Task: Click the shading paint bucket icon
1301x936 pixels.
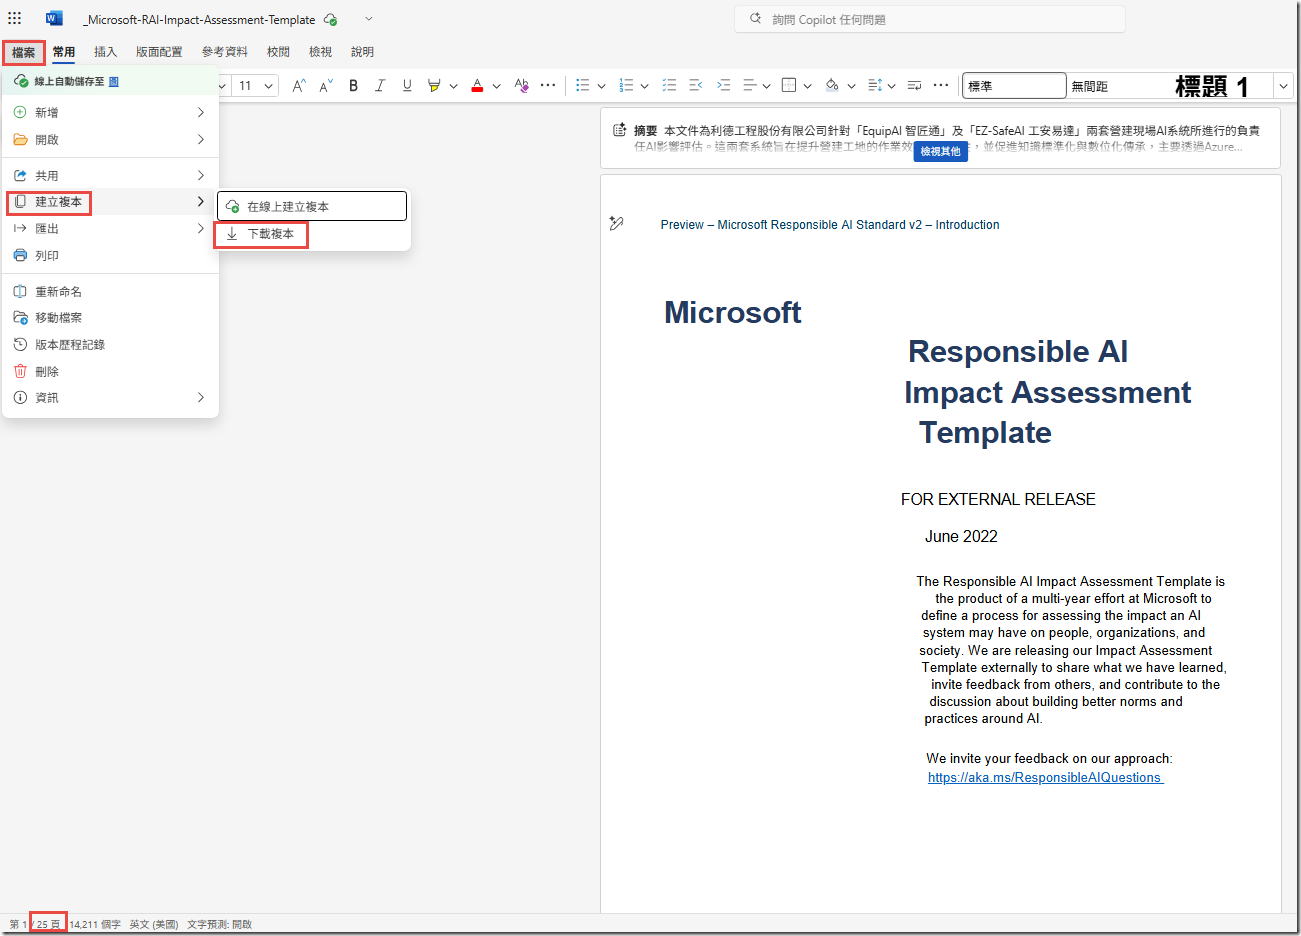Action: (832, 86)
